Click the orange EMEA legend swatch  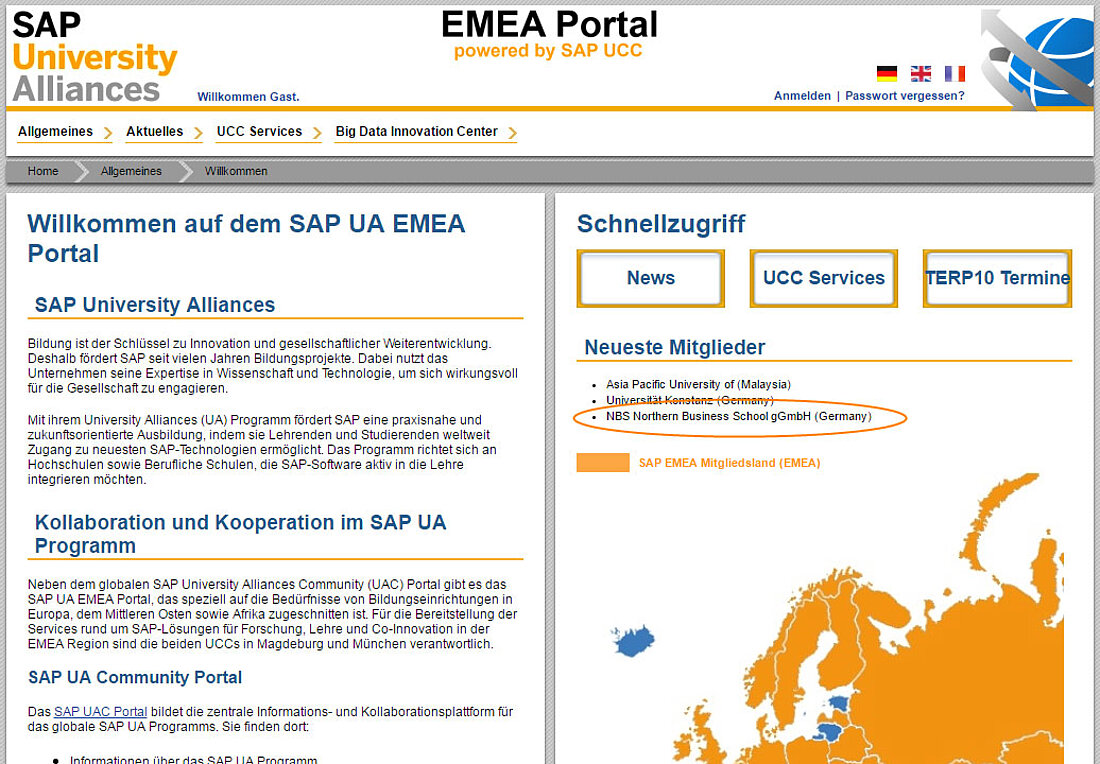[x=603, y=462]
